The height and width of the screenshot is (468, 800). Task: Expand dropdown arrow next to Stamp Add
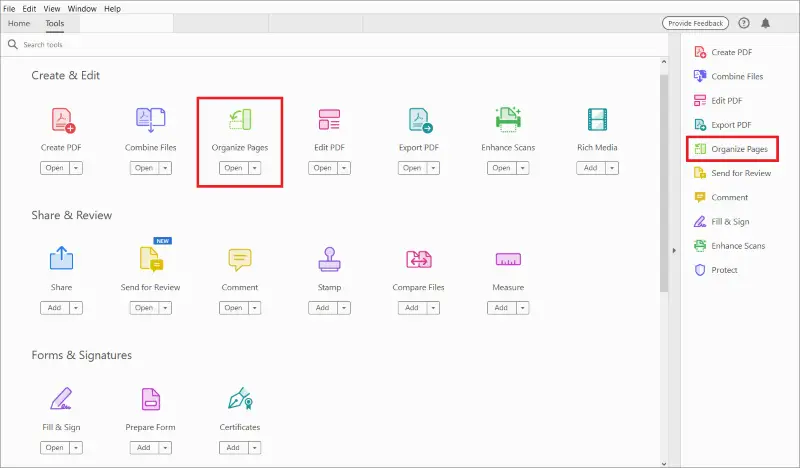coord(344,308)
